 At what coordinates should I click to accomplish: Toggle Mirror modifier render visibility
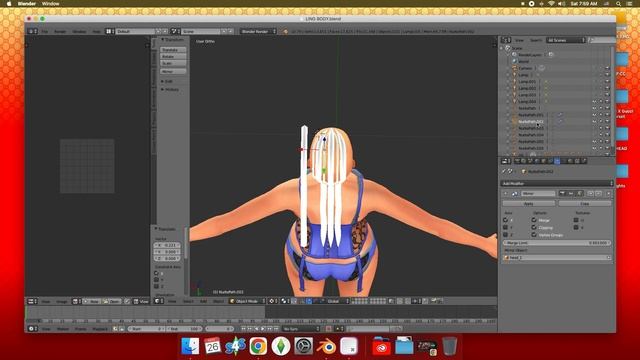click(x=562, y=193)
